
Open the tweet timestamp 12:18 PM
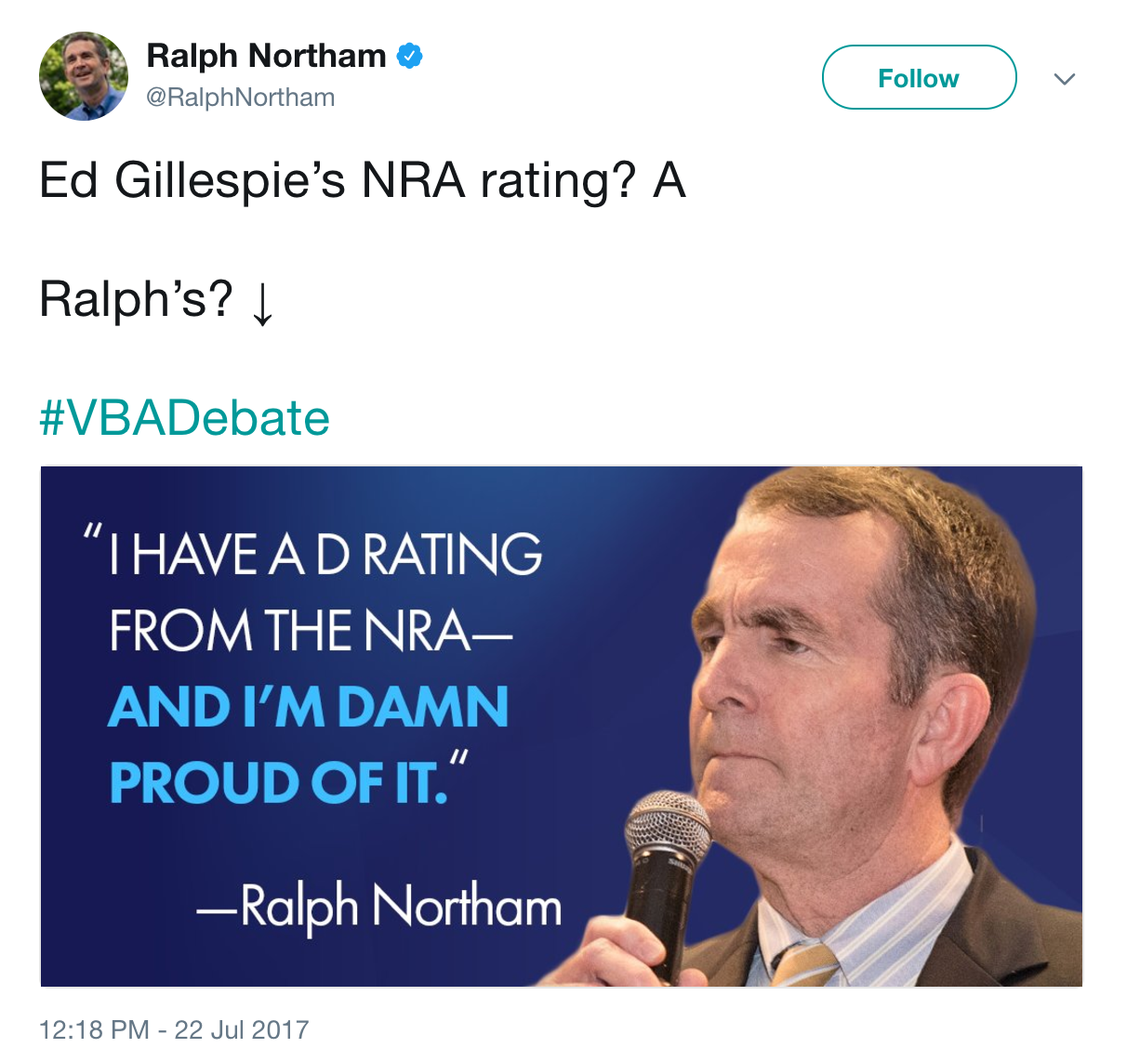coord(94,1029)
